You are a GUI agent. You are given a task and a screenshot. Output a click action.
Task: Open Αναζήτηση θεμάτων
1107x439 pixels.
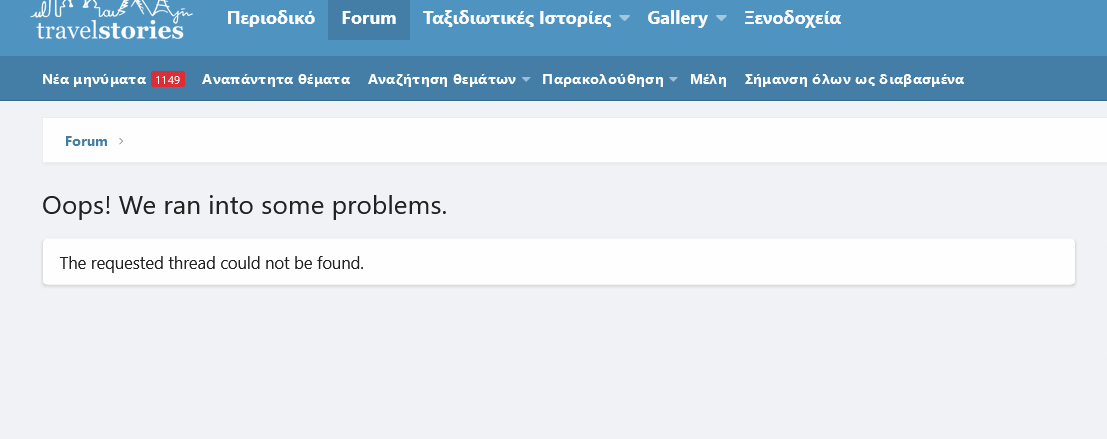(441, 79)
